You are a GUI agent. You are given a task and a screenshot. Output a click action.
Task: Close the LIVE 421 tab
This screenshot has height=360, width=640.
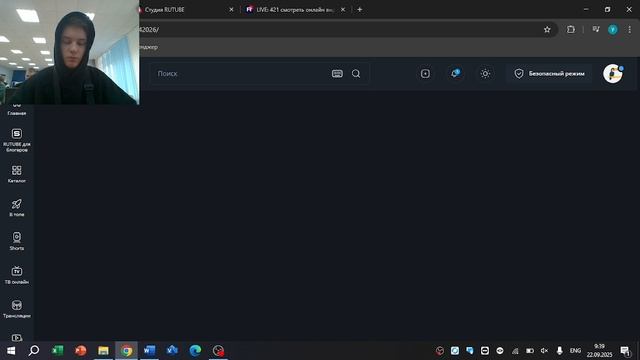(343, 9)
